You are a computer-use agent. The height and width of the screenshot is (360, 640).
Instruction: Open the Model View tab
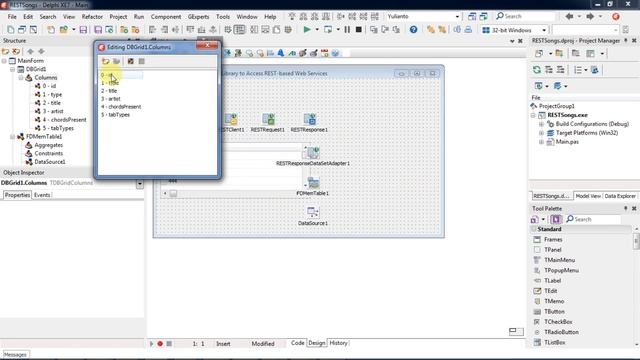click(588, 196)
